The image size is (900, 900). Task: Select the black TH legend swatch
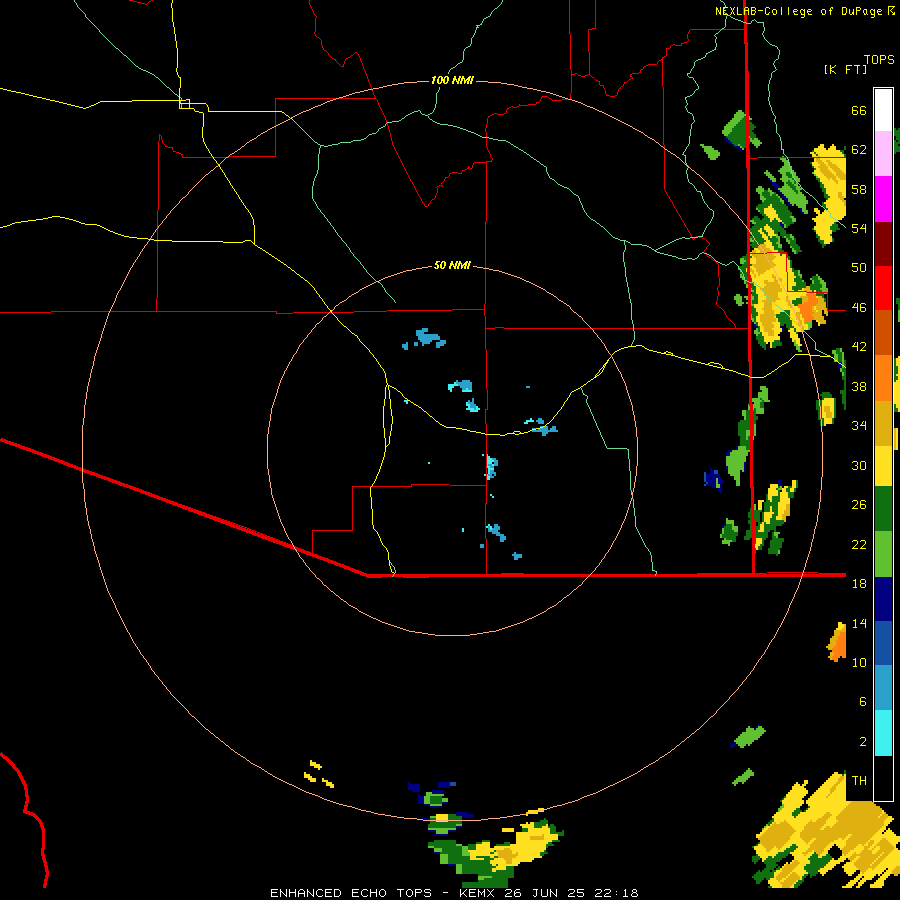(883, 778)
